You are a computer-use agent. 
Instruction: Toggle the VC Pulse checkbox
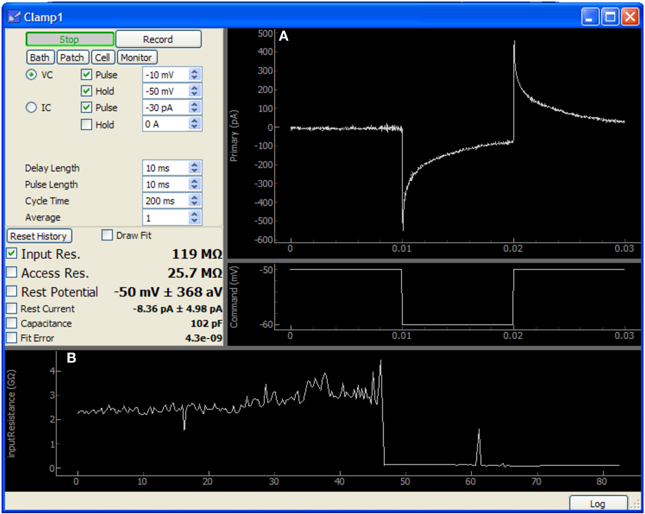click(x=86, y=75)
